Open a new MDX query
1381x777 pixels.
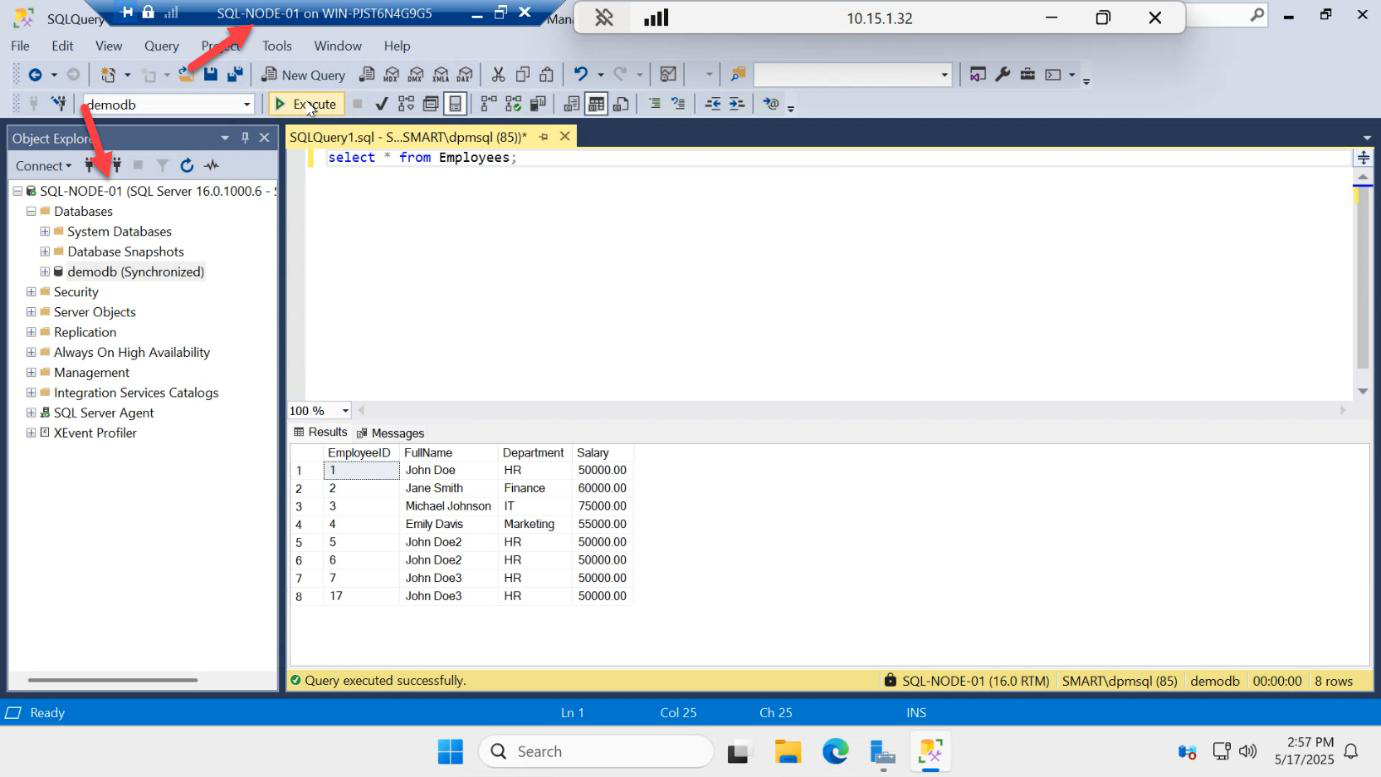click(x=391, y=75)
